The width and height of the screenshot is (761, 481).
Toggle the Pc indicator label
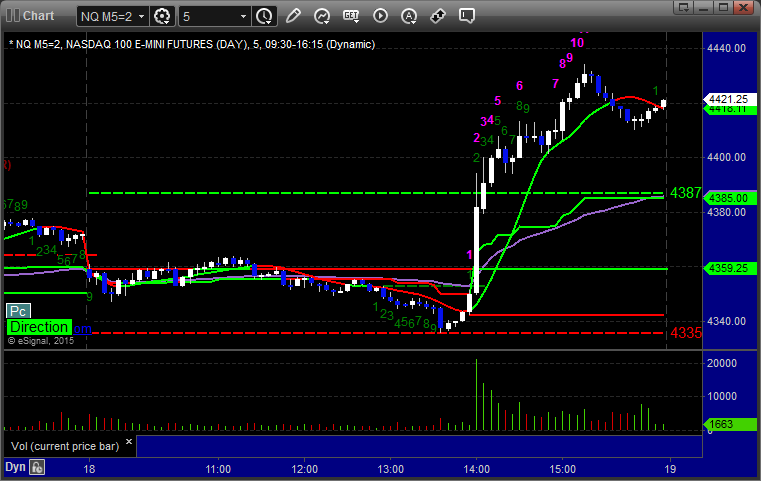coord(17,311)
